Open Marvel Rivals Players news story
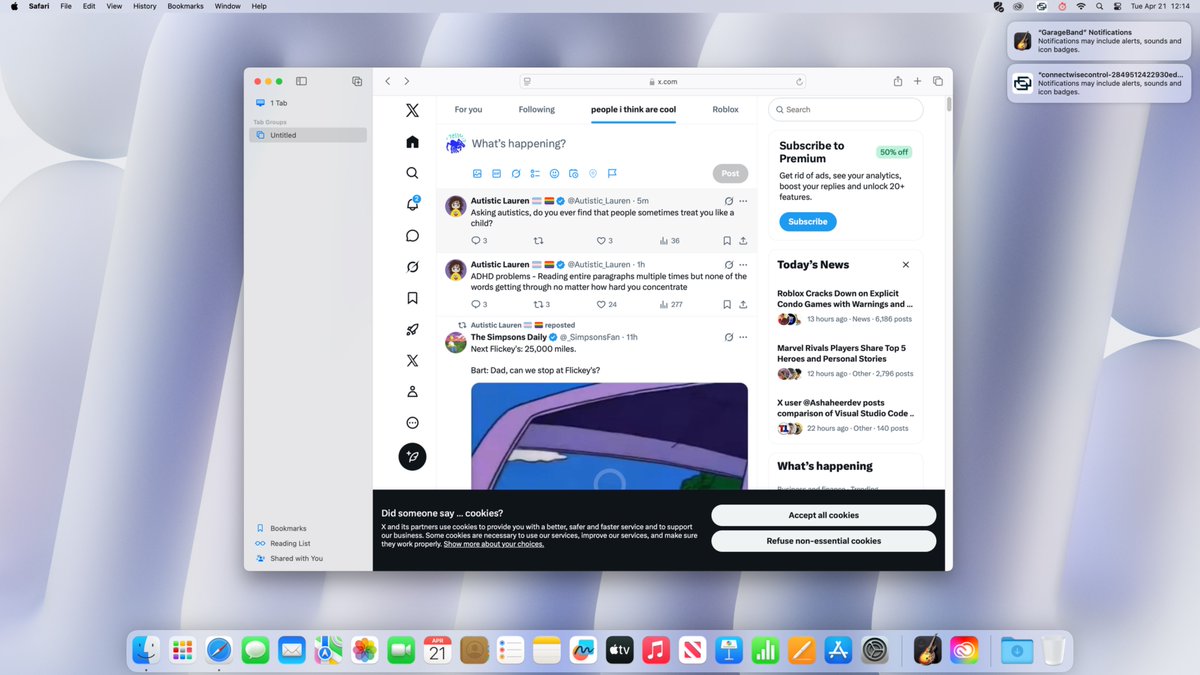The image size is (1200, 675). (845, 360)
